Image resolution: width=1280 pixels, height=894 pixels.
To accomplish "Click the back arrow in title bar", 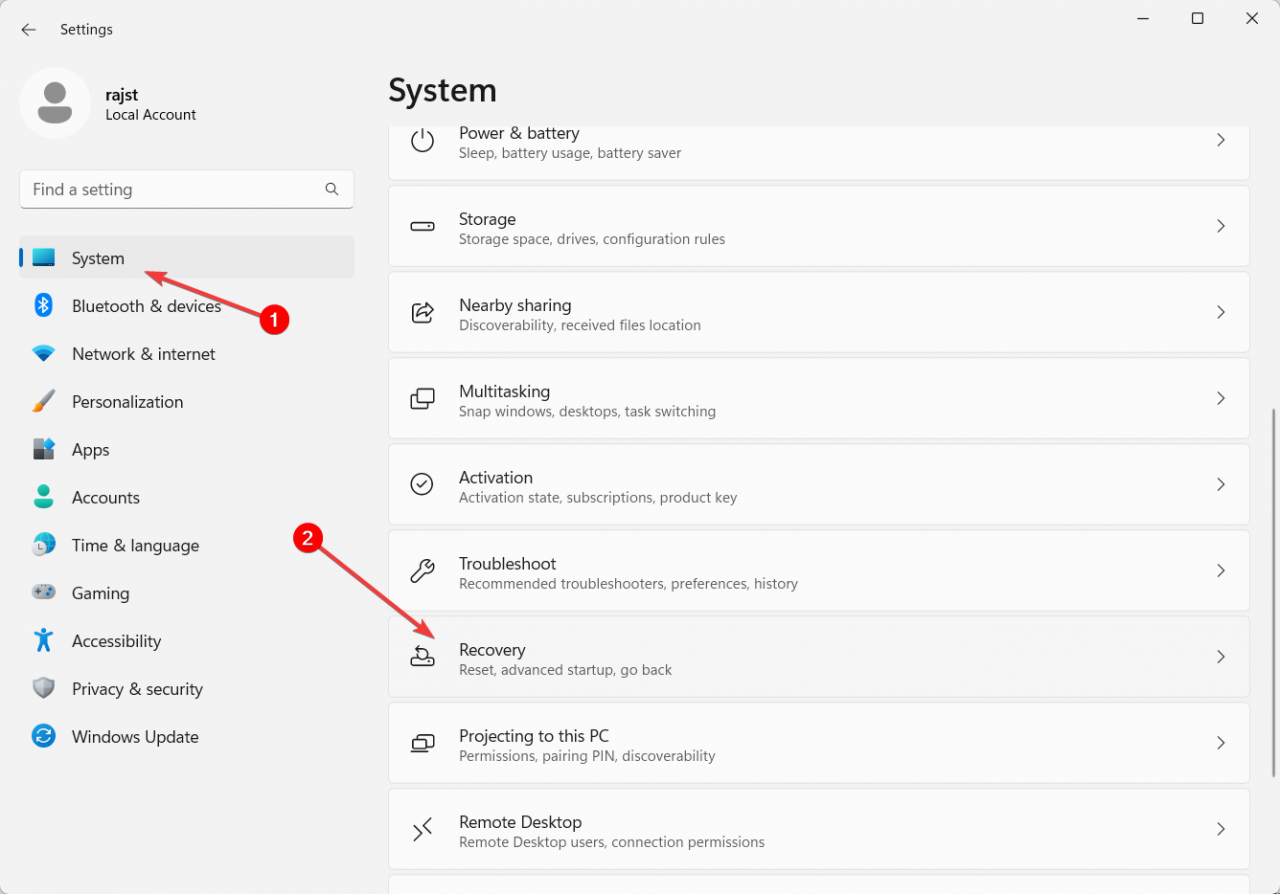I will [x=28, y=30].
